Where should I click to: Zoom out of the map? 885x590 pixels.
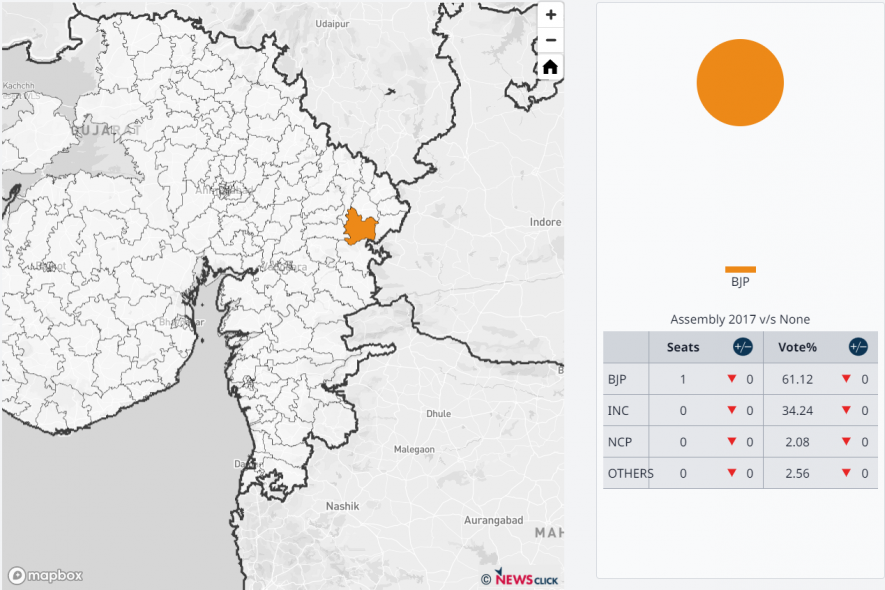click(550, 41)
